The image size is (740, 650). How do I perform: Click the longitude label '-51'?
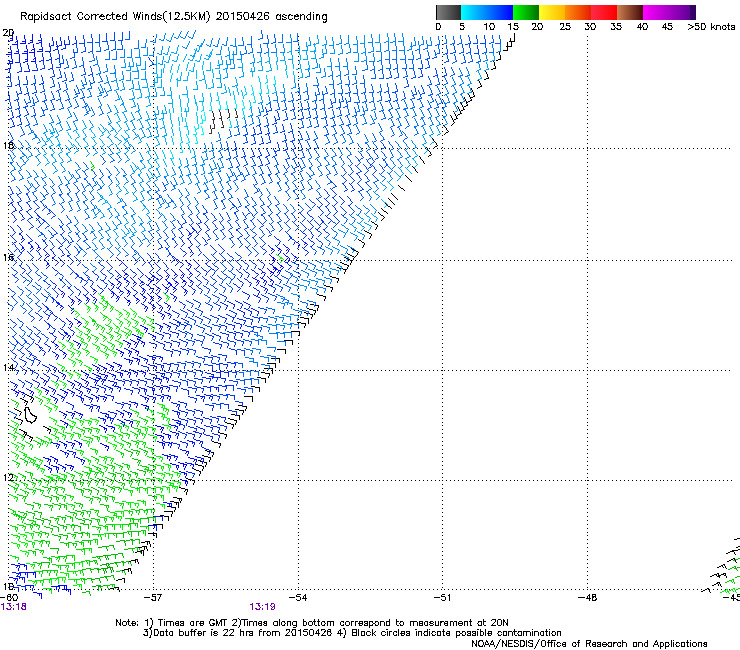tap(442, 598)
